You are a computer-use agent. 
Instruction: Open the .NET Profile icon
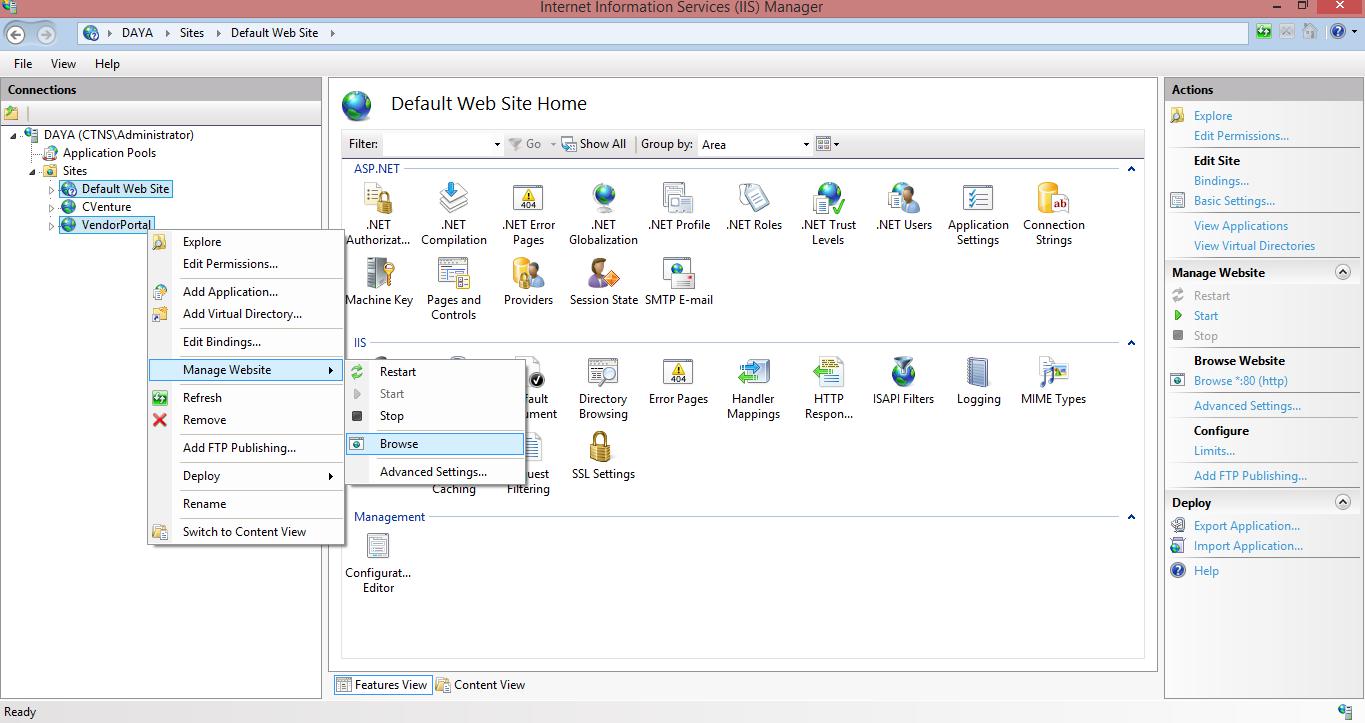[x=678, y=207]
